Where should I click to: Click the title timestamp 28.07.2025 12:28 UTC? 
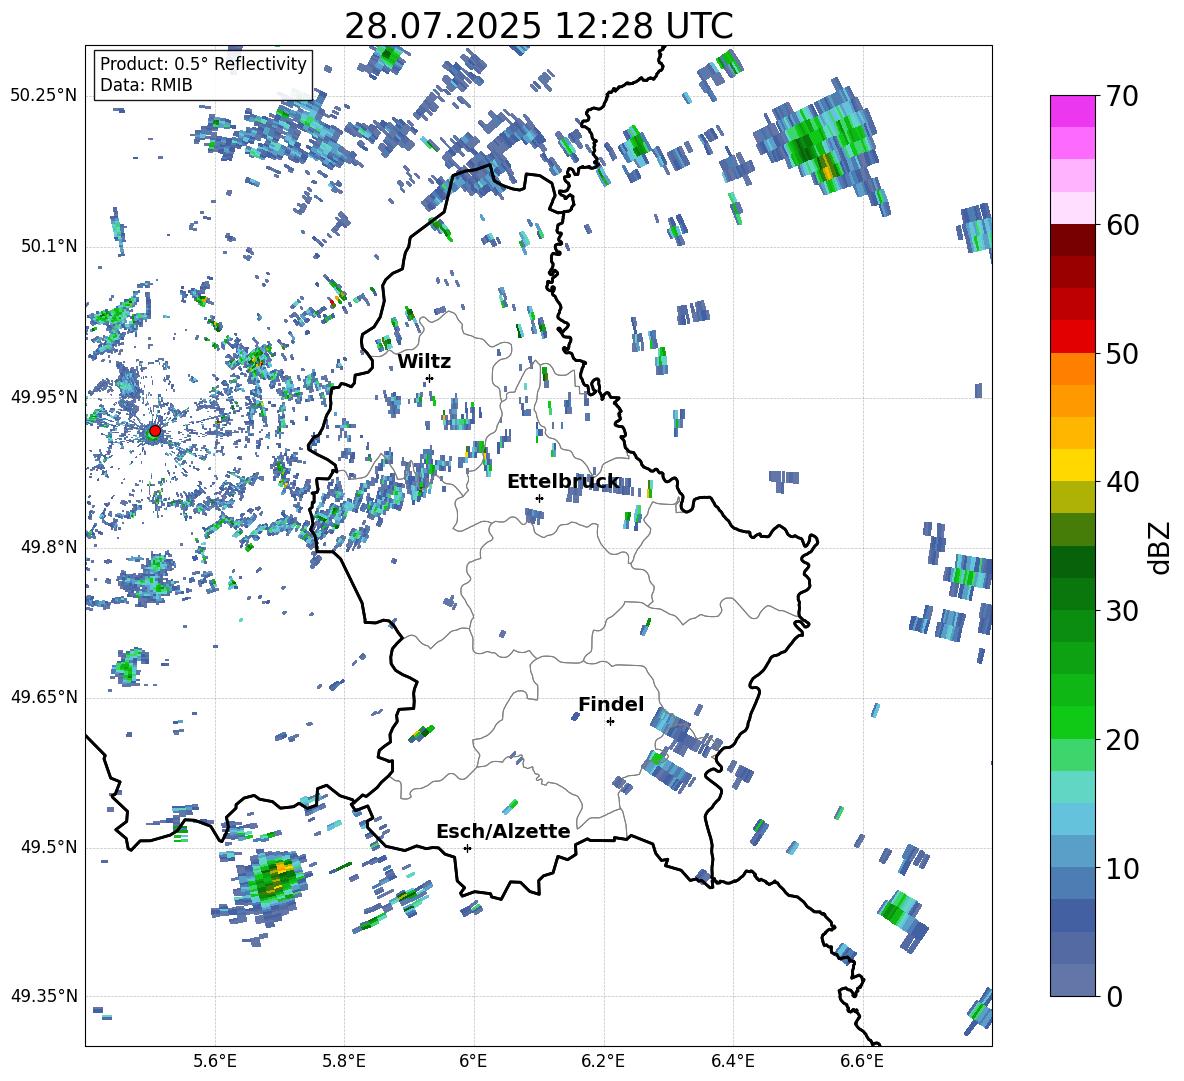tap(539, 26)
